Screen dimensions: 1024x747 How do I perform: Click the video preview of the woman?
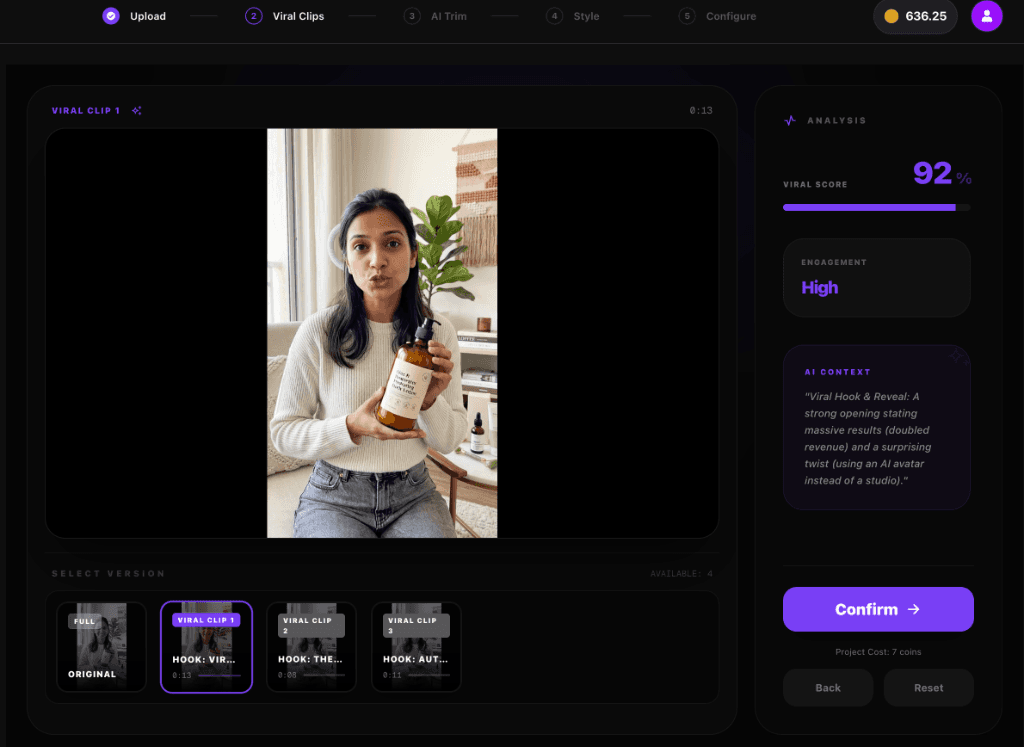[x=382, y=333]
